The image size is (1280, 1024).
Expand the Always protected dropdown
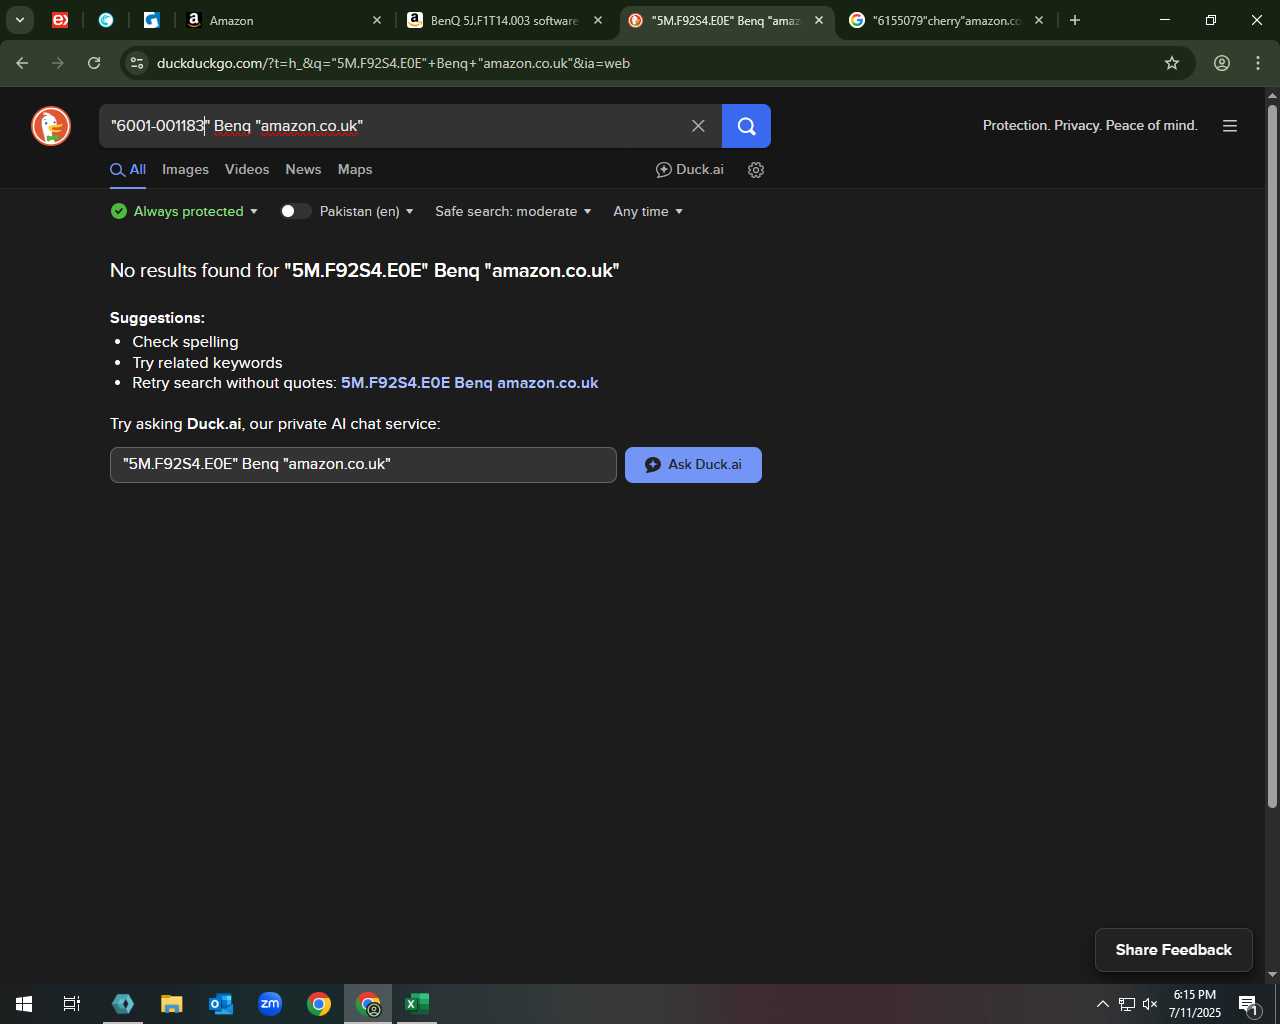pos(184,211)
